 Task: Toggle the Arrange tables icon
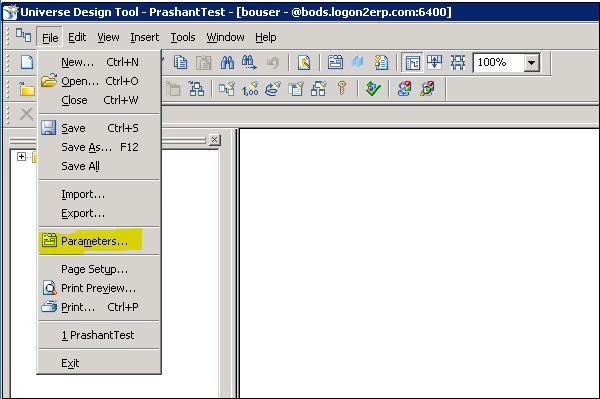click(412, 62)
